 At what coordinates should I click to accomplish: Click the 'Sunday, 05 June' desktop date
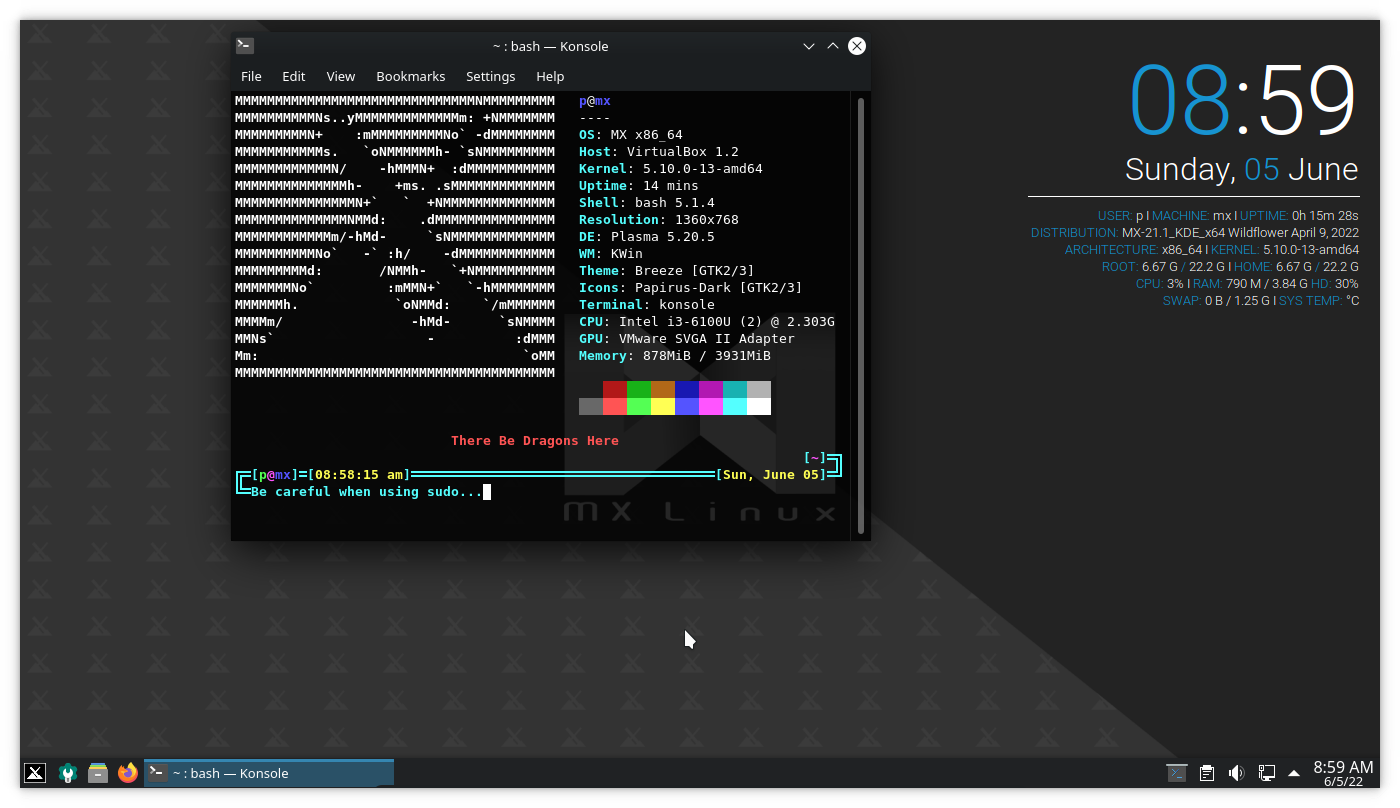pyautogui.click(x=1241, y=169)
